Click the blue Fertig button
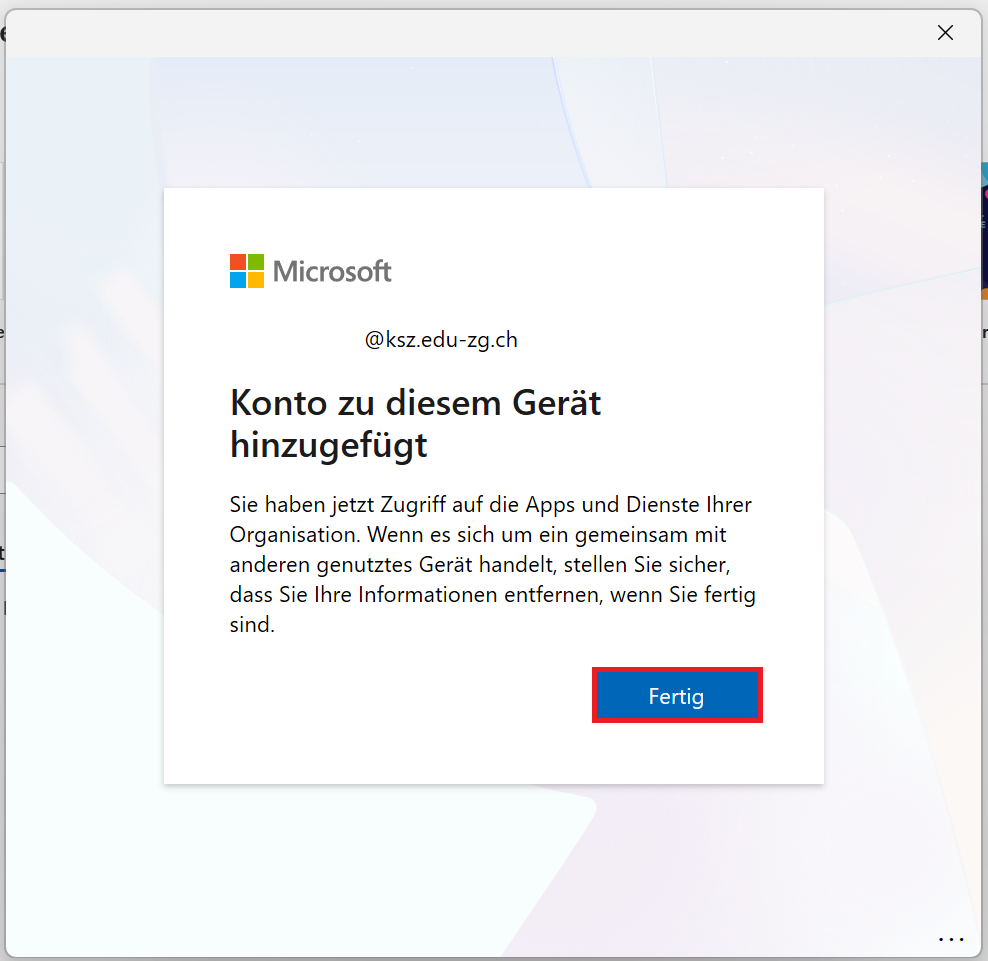 click(x=677, y=696)
